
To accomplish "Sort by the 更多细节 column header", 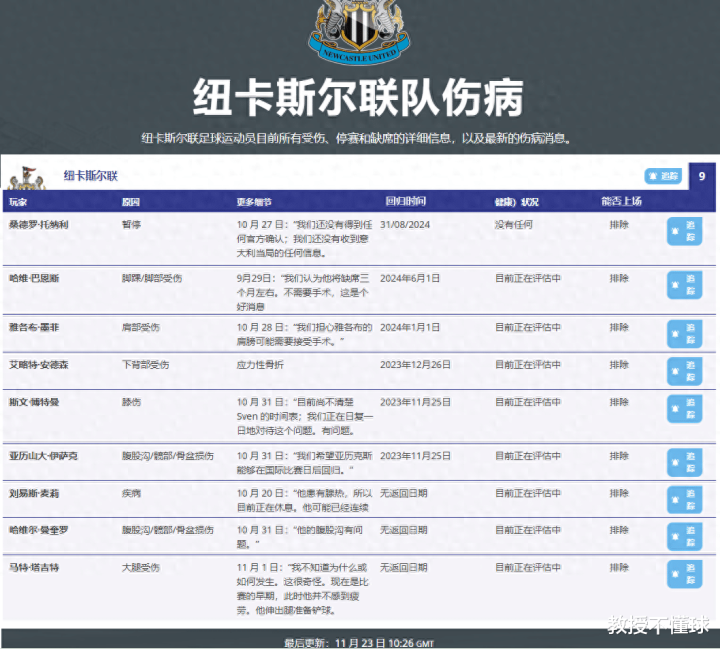I will (x=254, y=202).
